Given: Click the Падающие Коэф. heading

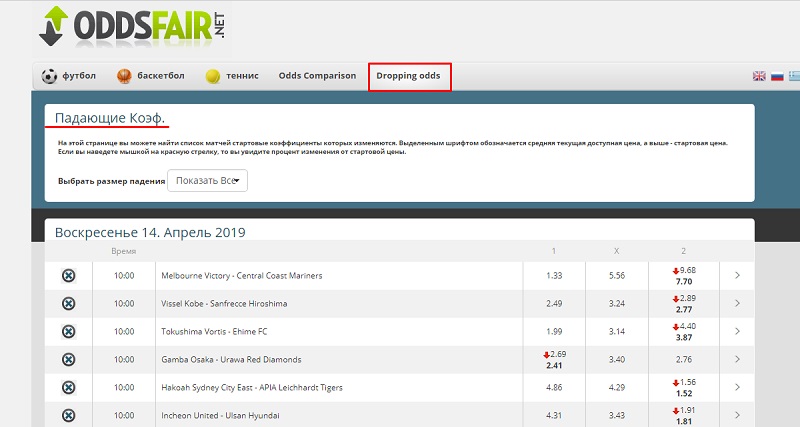Looking at the screenshot, I should (110, 118).
